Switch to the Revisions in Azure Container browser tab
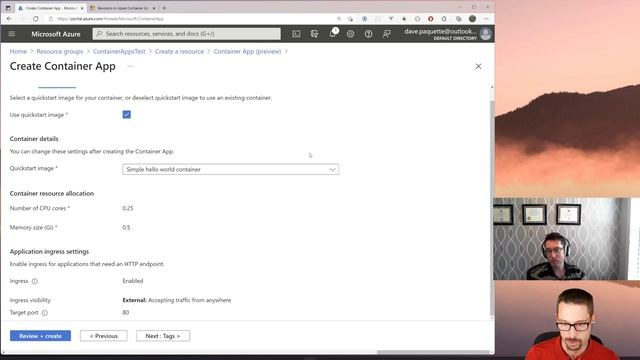Screen dimensions: 640x360 tap(123, 8)
